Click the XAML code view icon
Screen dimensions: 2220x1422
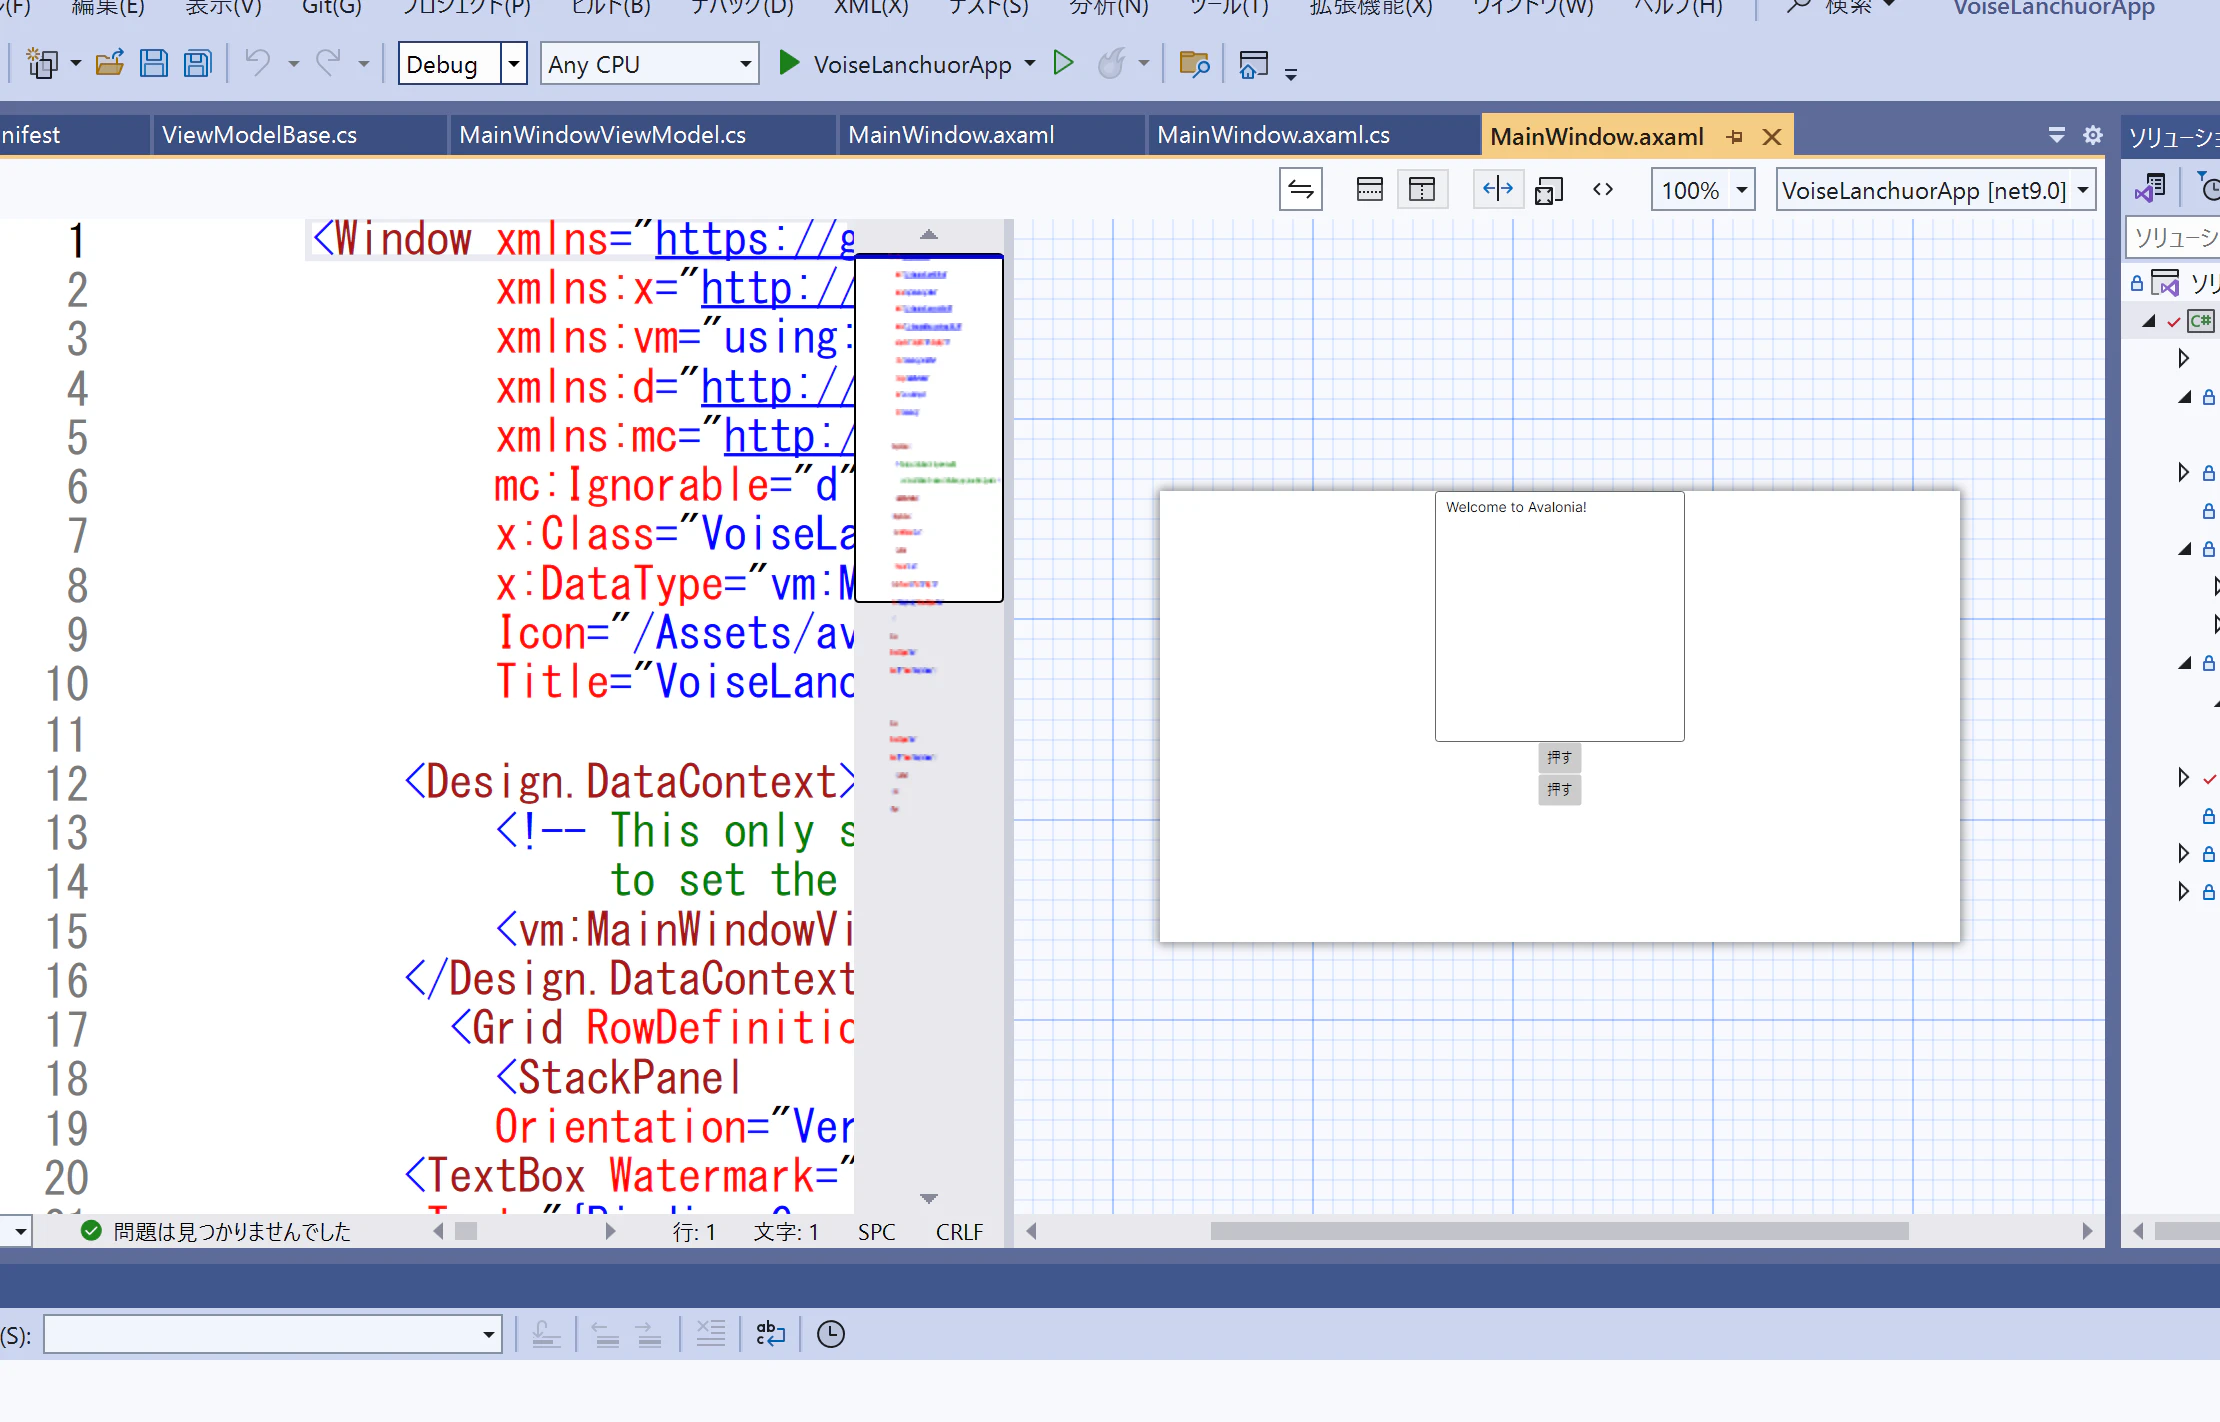1603,189
